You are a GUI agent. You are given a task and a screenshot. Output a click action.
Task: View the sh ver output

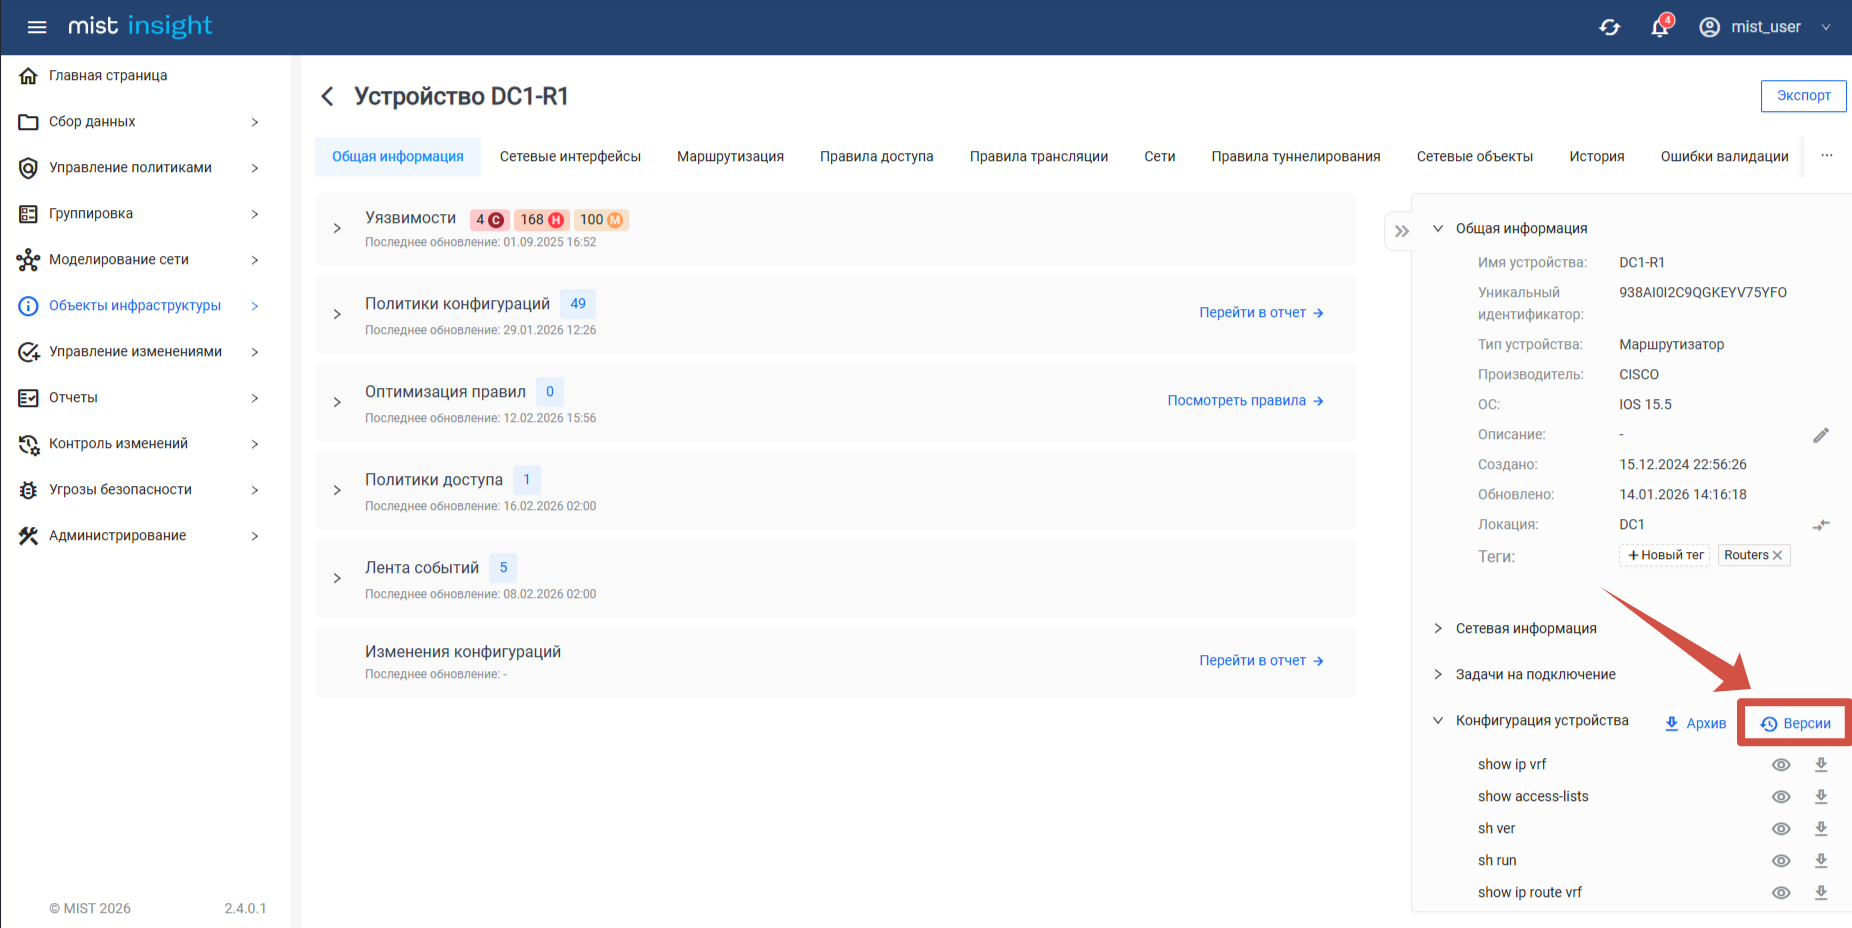click(x=1781, y=829)
